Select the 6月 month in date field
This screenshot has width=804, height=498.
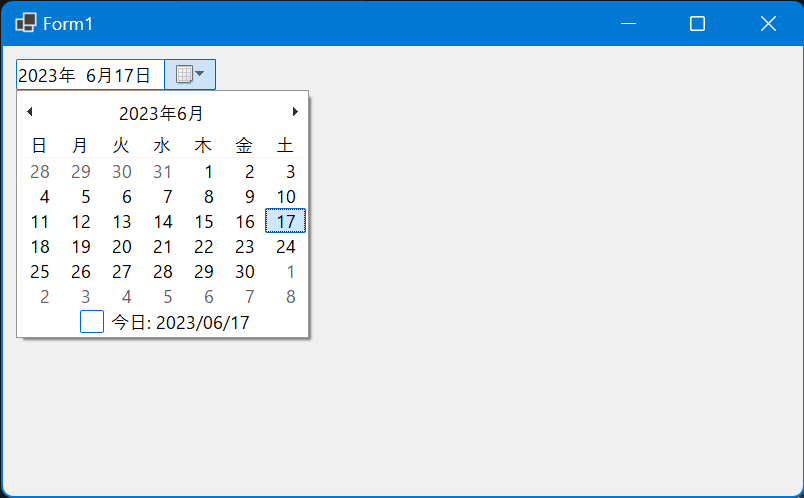click(x=99, y=75)
